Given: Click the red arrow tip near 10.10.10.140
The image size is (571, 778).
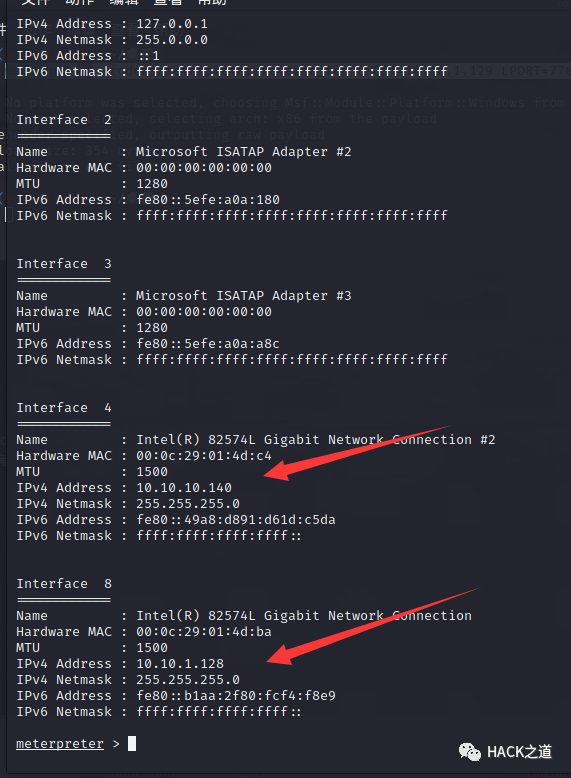Looking at the screenshot, I should click(268, 475).
